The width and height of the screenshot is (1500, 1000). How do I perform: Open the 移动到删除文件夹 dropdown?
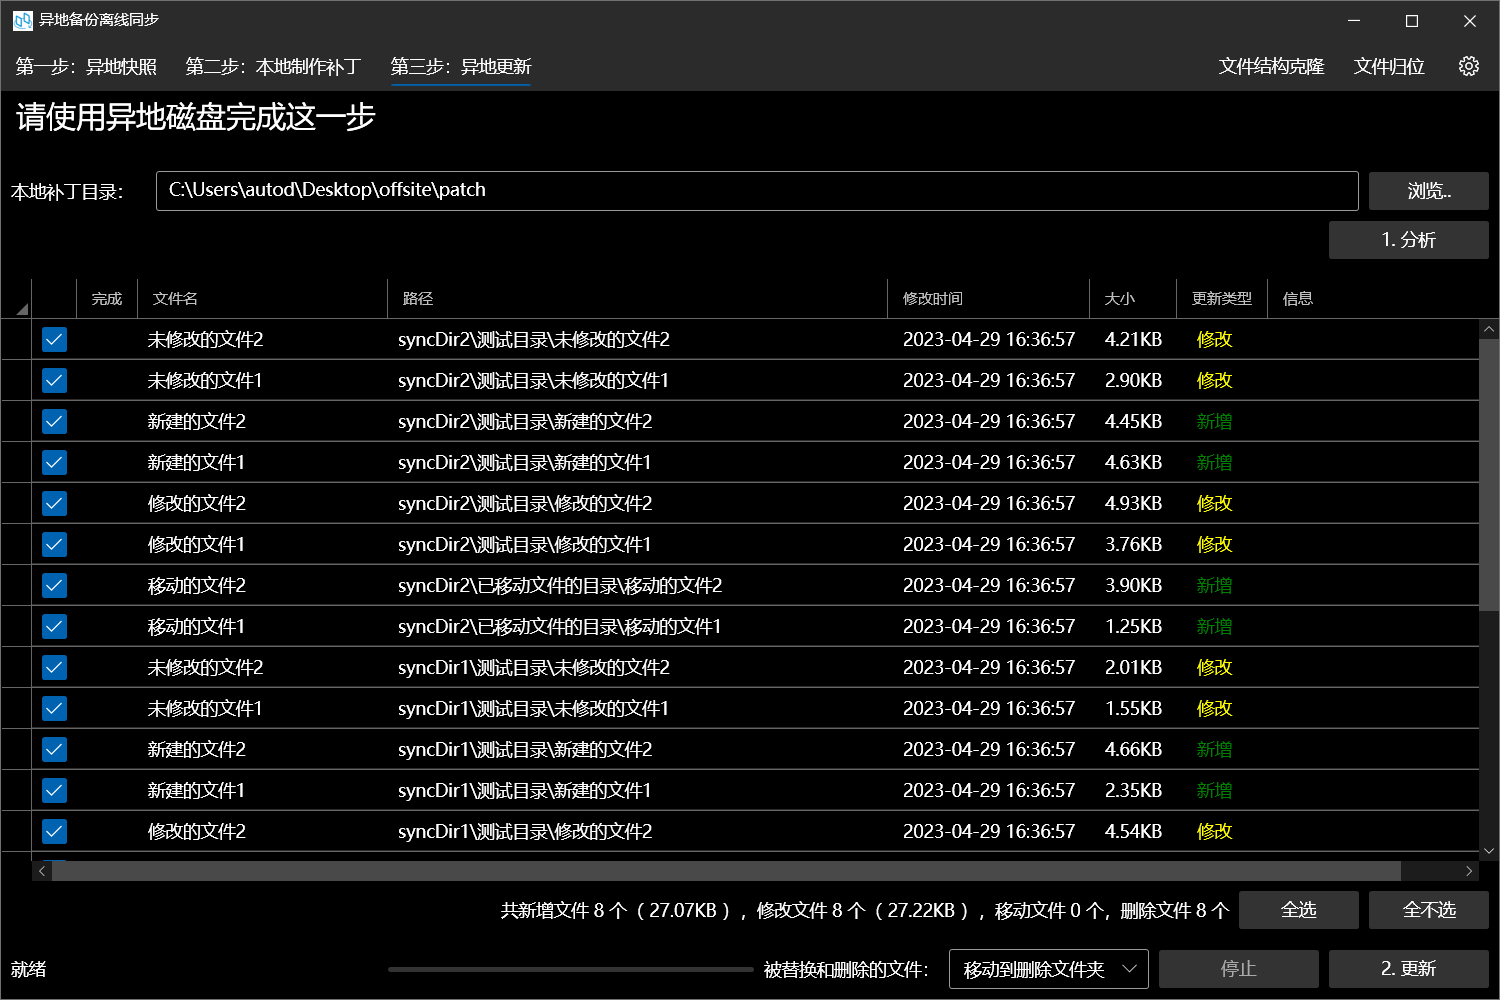coord(1048,969)
